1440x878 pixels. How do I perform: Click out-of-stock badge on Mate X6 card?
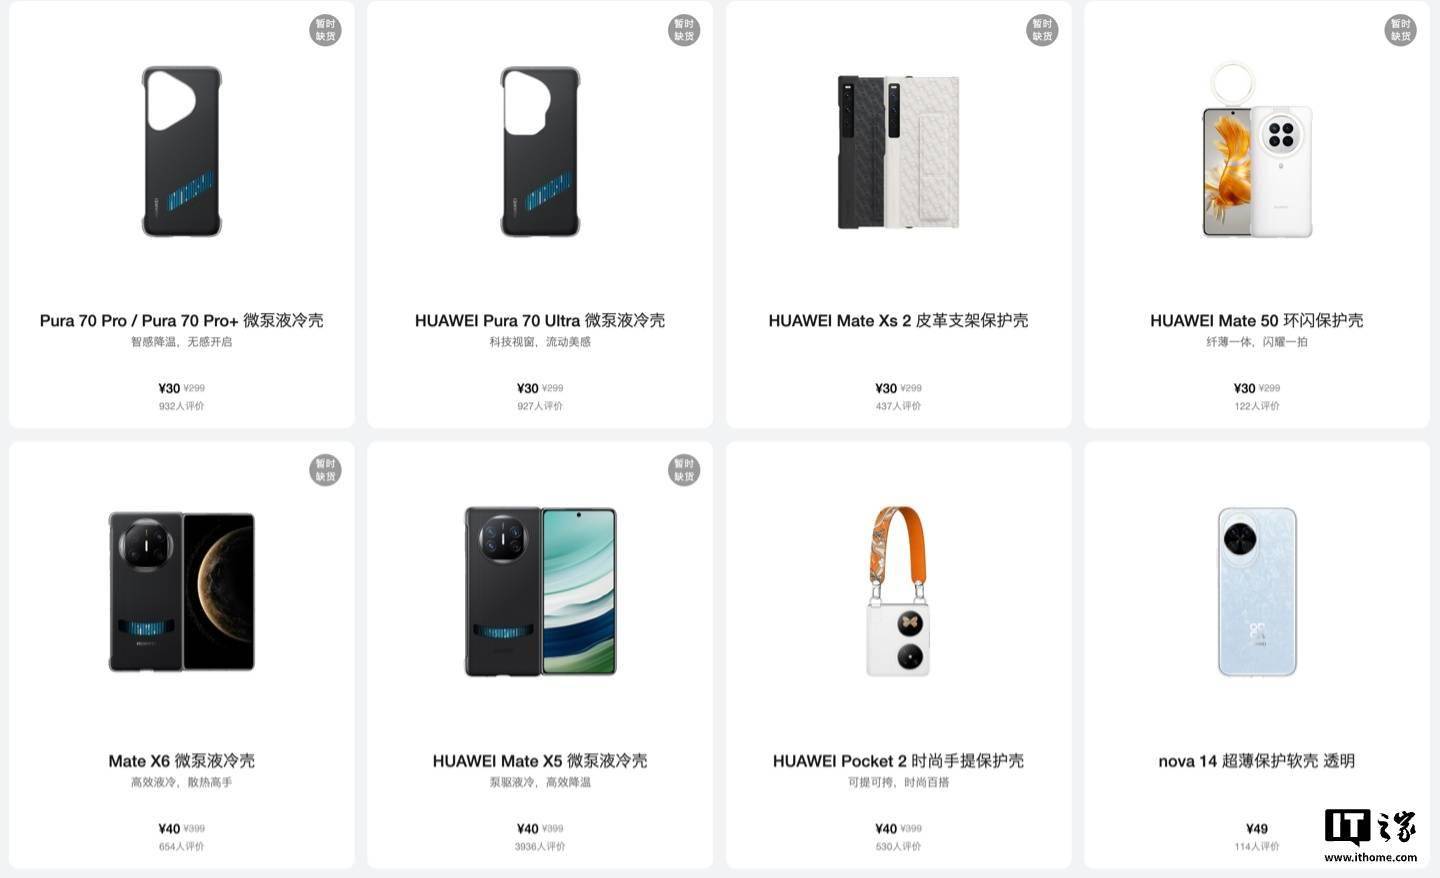click(x=325, y=470)
